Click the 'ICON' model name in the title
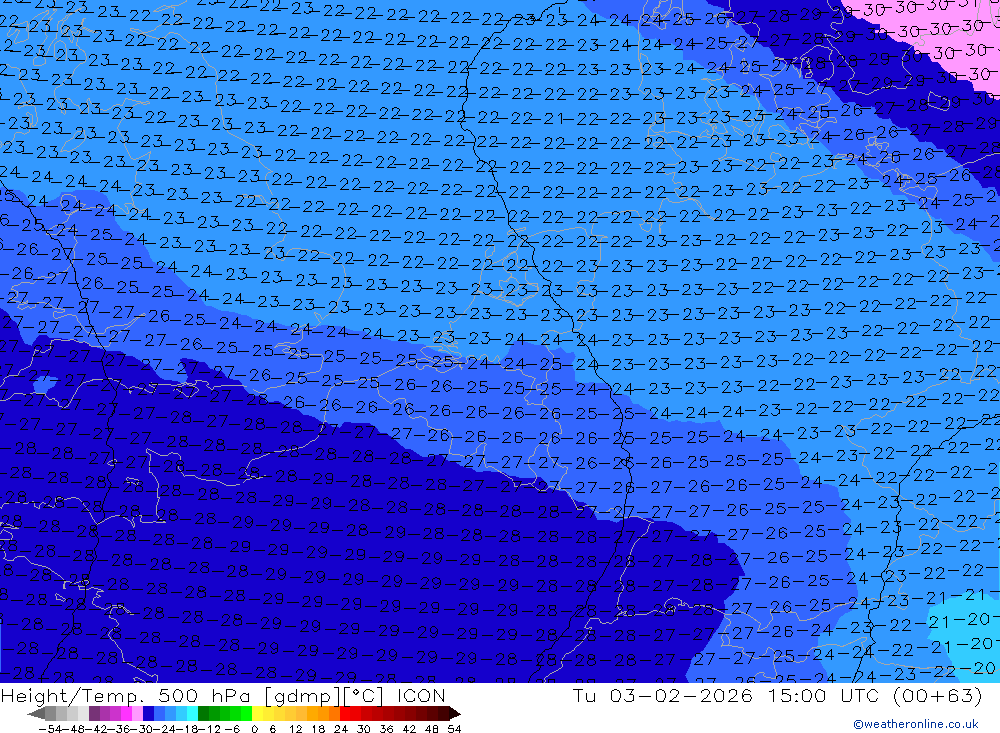The height and width of the screenshot is (733, 1000). (421, 695)
